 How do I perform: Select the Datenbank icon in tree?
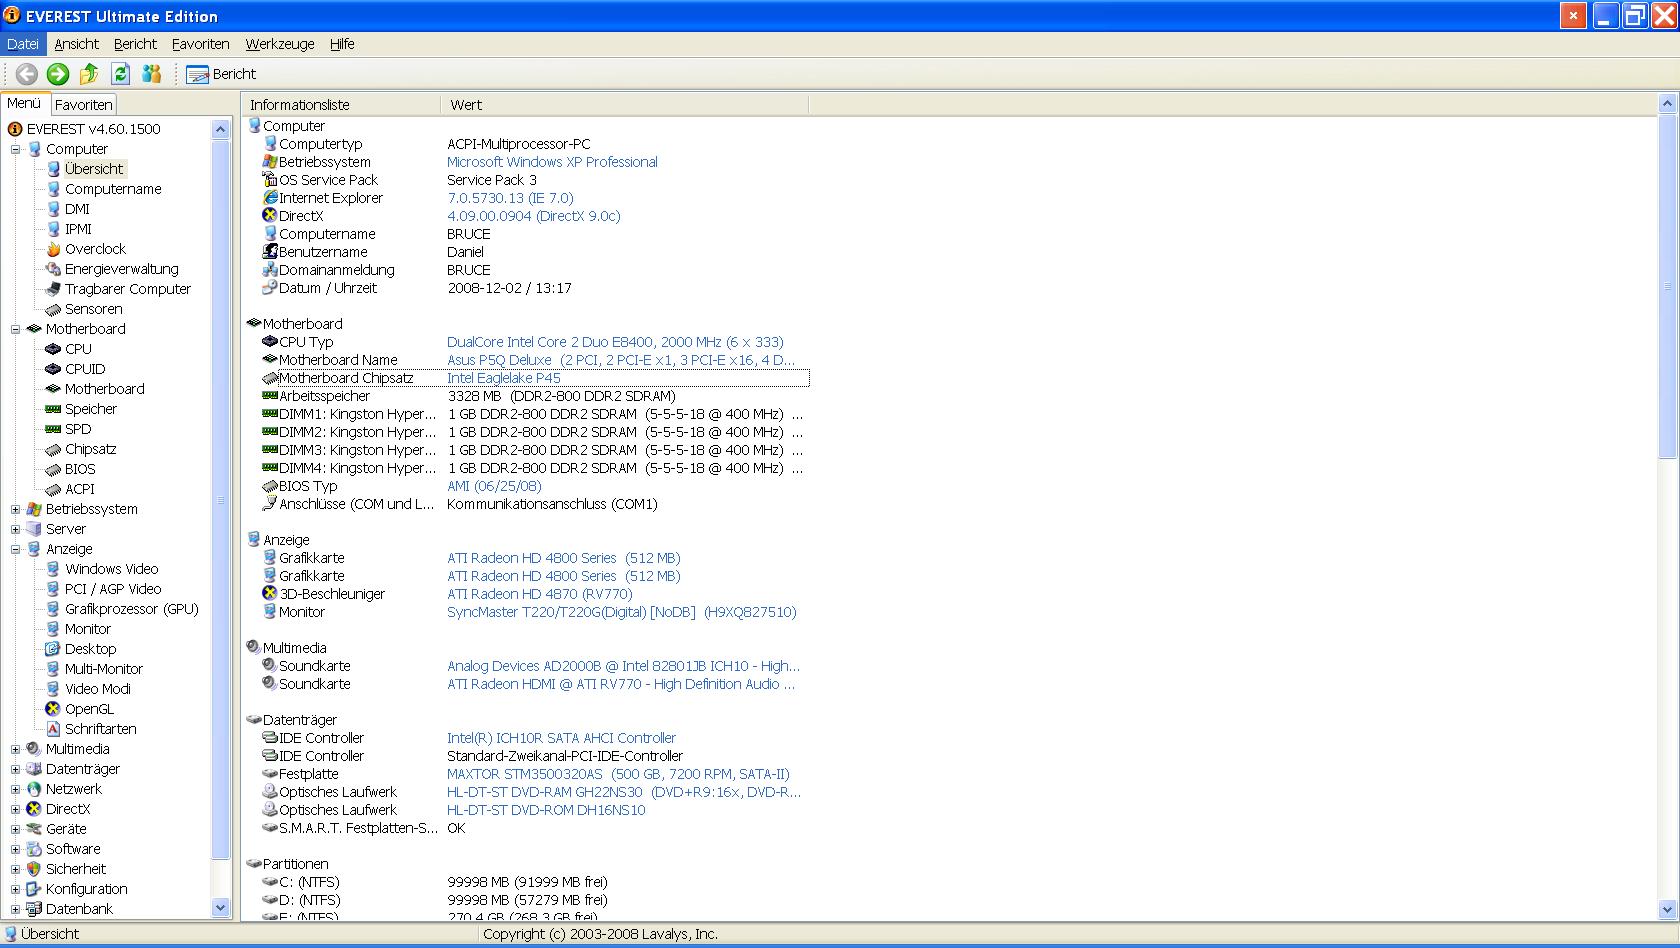[x=34, y=909]
